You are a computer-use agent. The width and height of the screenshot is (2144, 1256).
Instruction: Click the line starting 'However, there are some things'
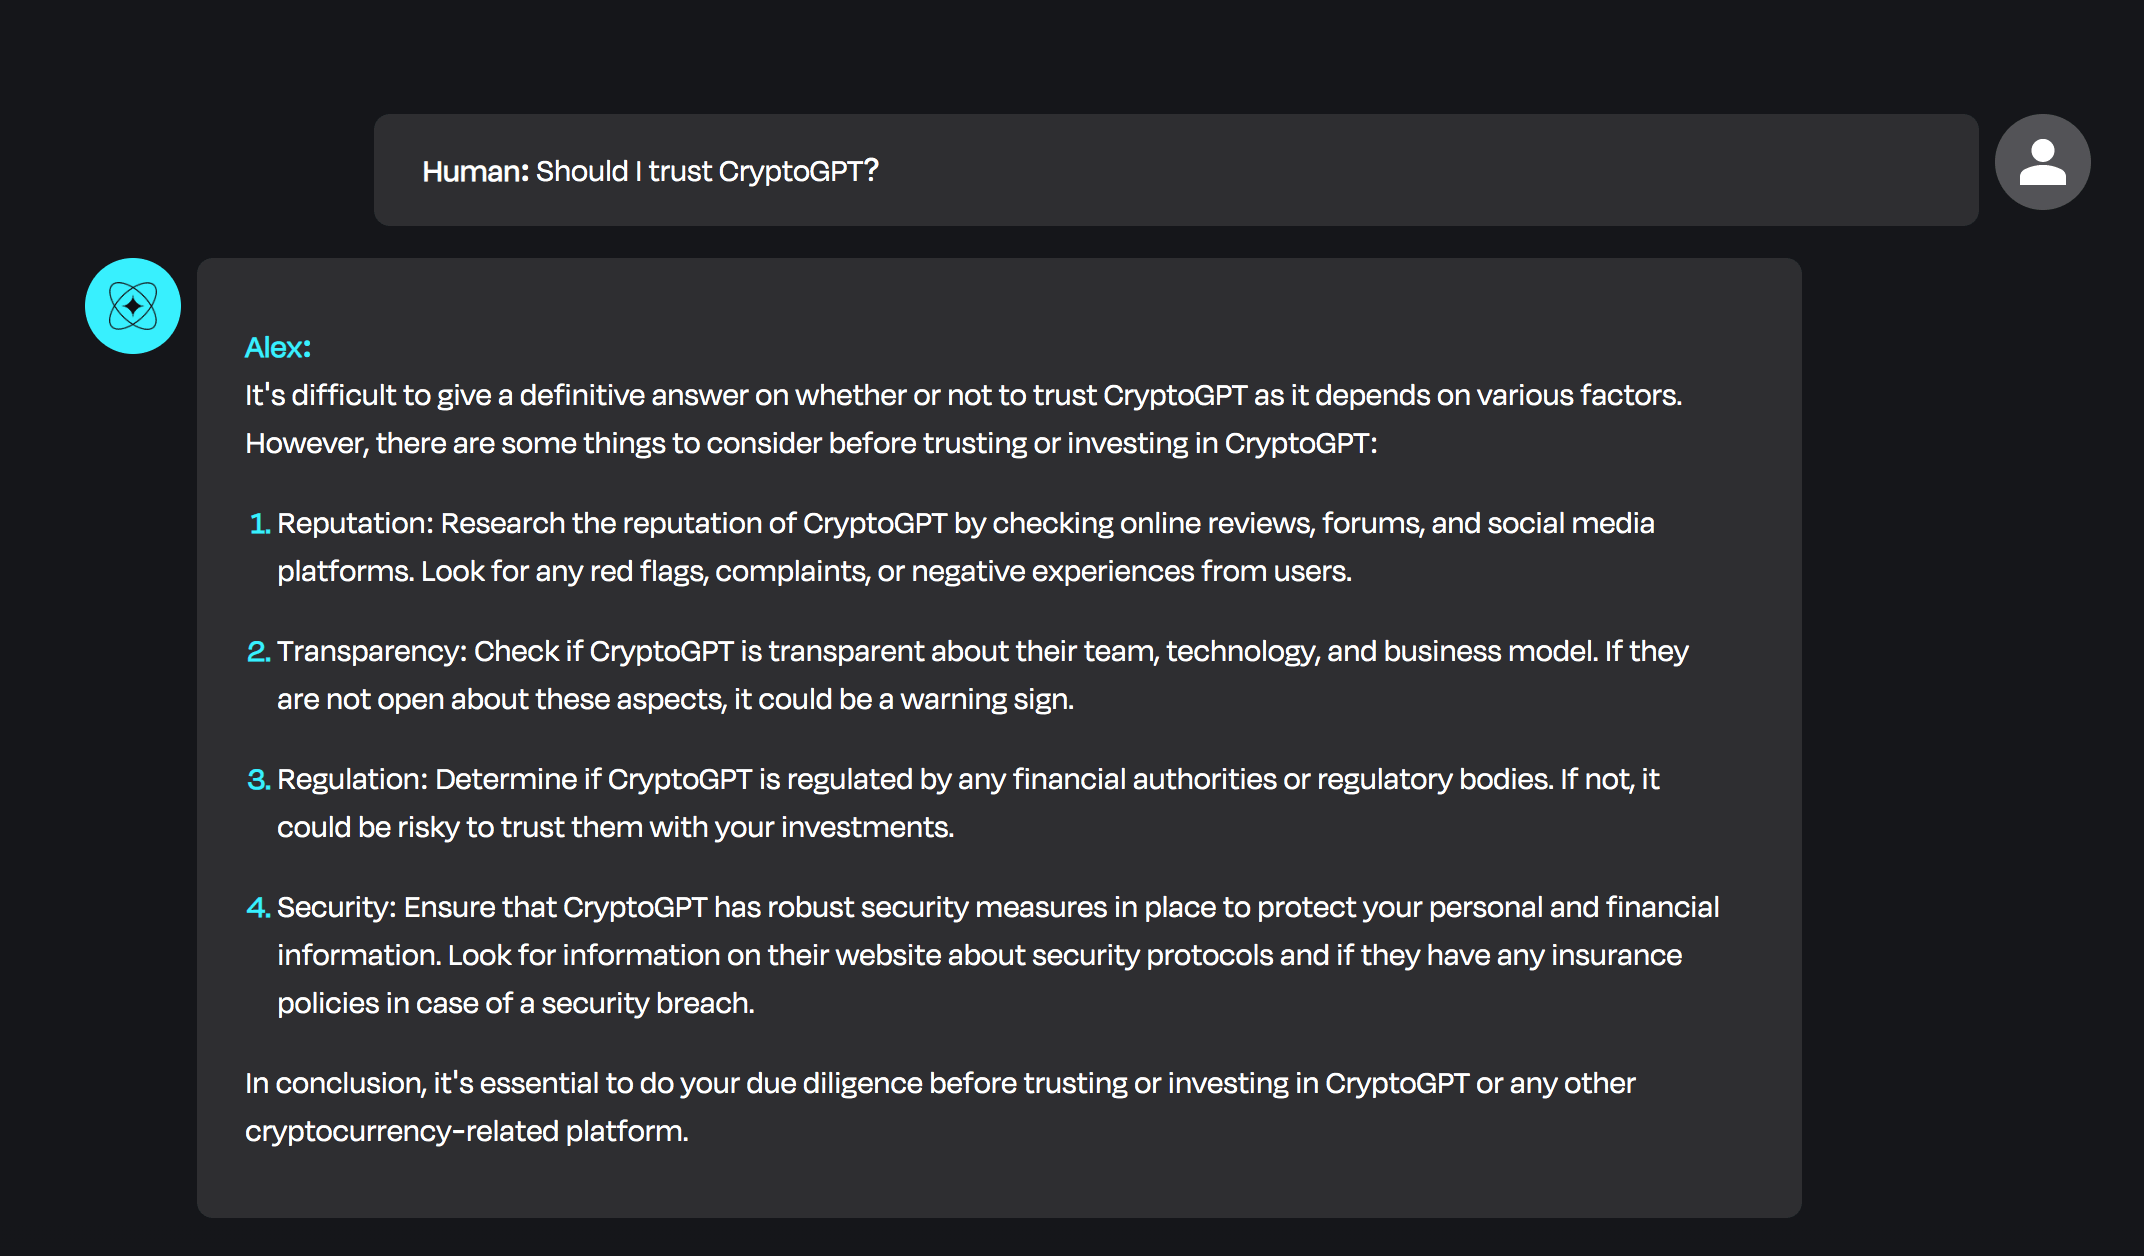[811, 443]
